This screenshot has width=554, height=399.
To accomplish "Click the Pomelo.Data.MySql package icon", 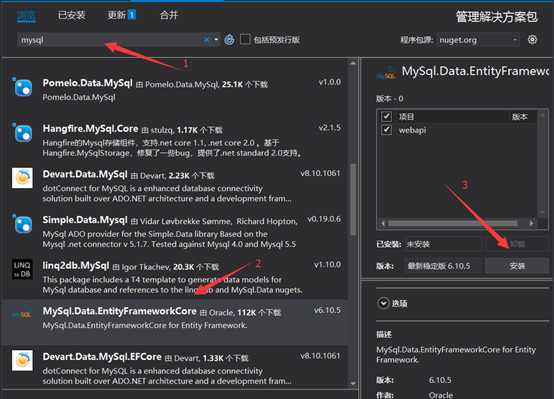I will (23, 87).
